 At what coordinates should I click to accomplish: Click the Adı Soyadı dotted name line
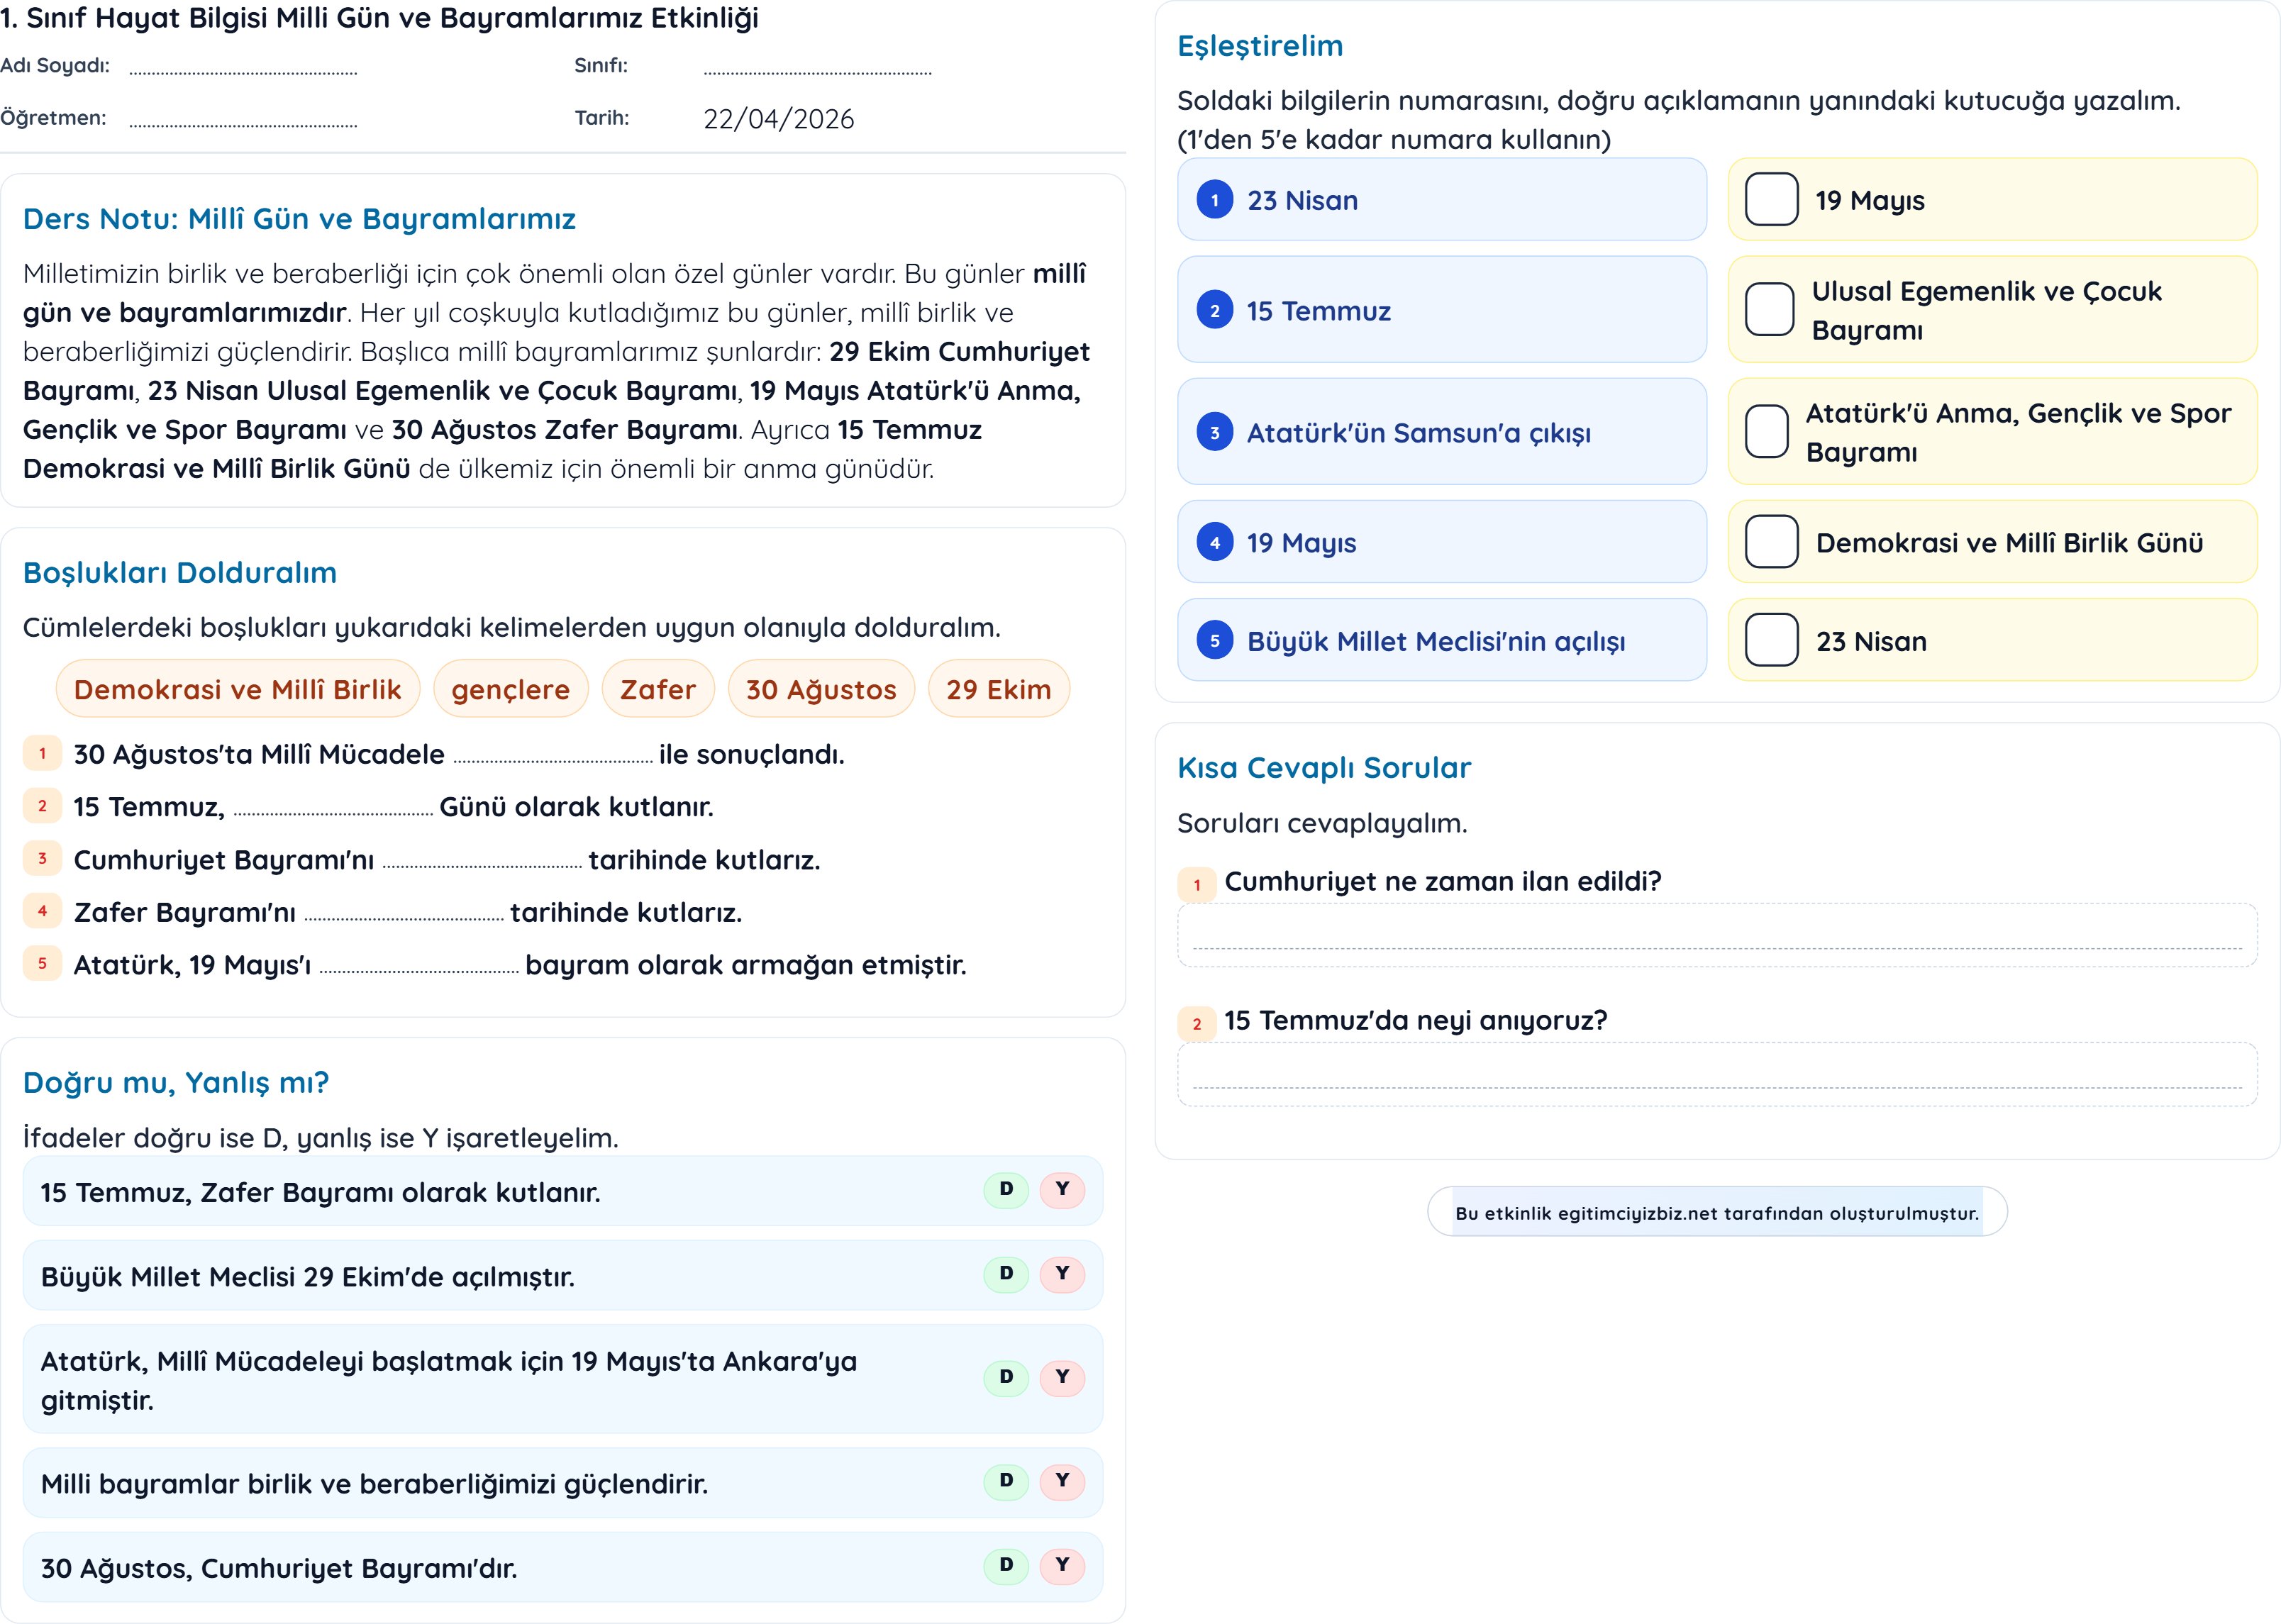pyautogui.click(x=243, y=70)
